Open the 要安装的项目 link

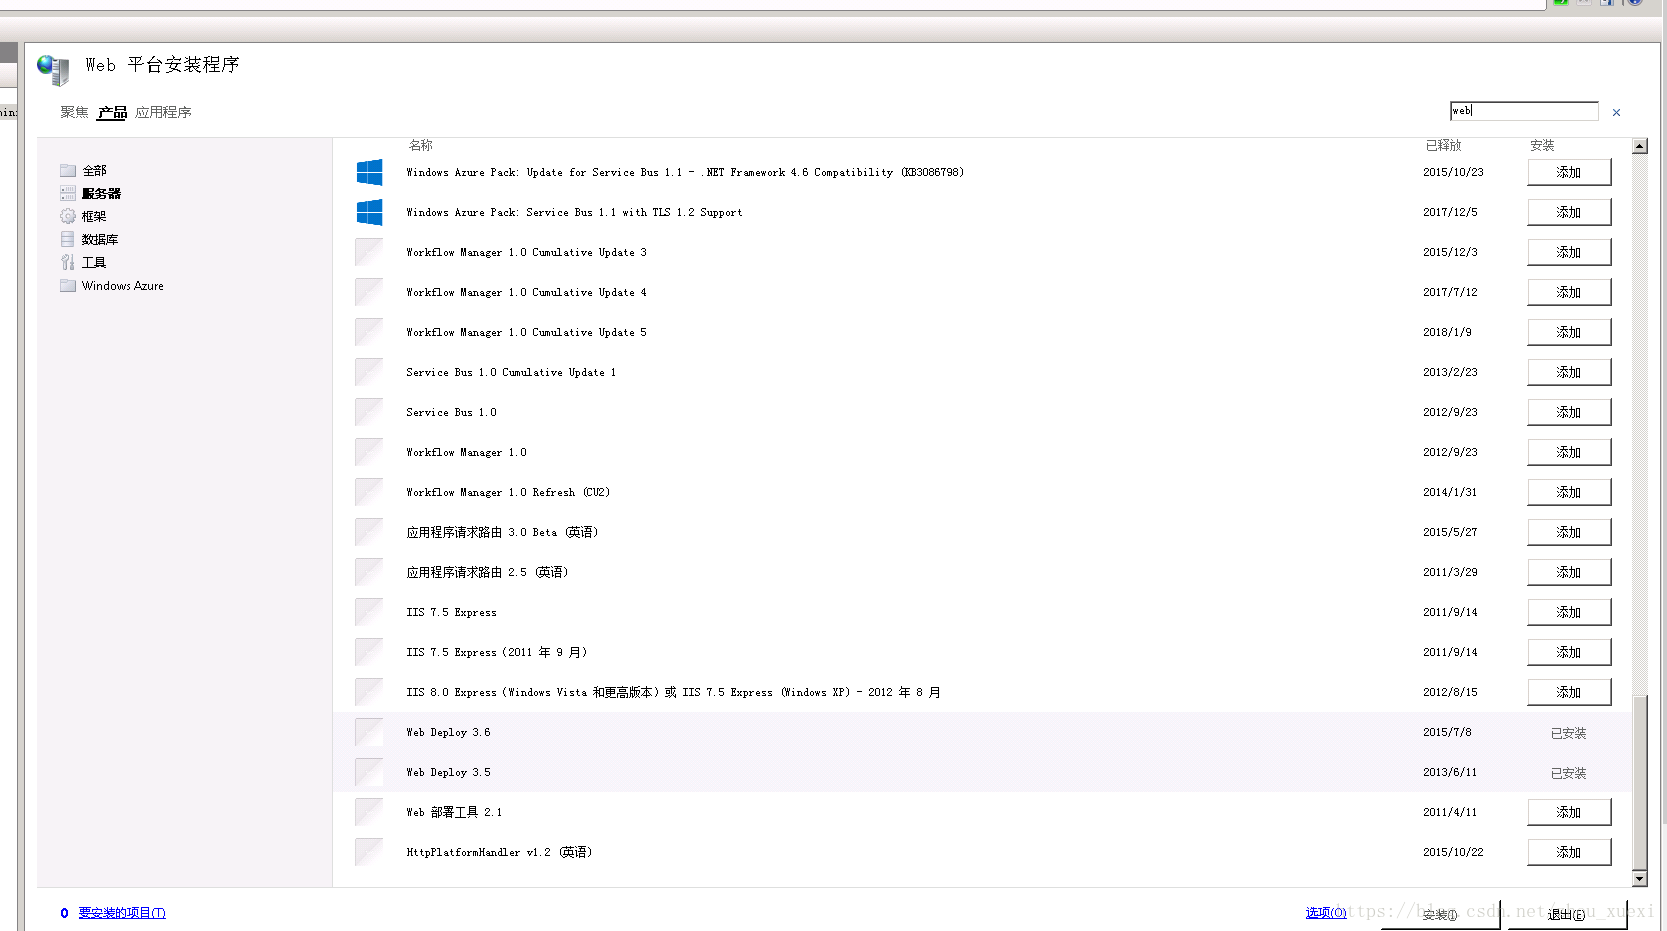tap(122, 913)
